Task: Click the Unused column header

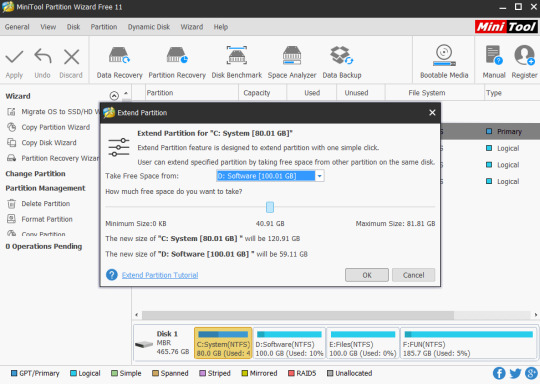Action: (360, 93)
